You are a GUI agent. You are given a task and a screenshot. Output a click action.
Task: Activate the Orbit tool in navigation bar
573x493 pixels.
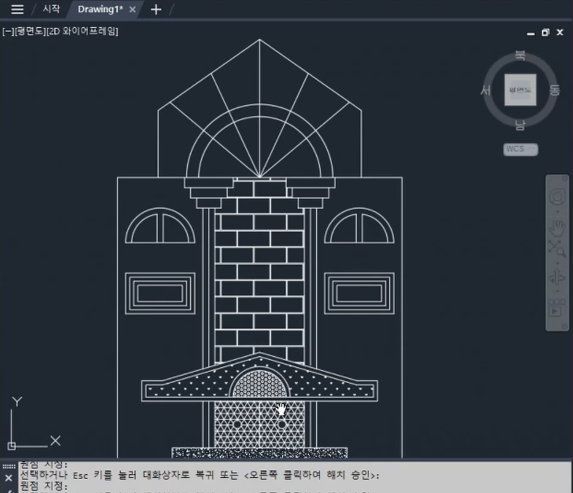pos(557,277)
